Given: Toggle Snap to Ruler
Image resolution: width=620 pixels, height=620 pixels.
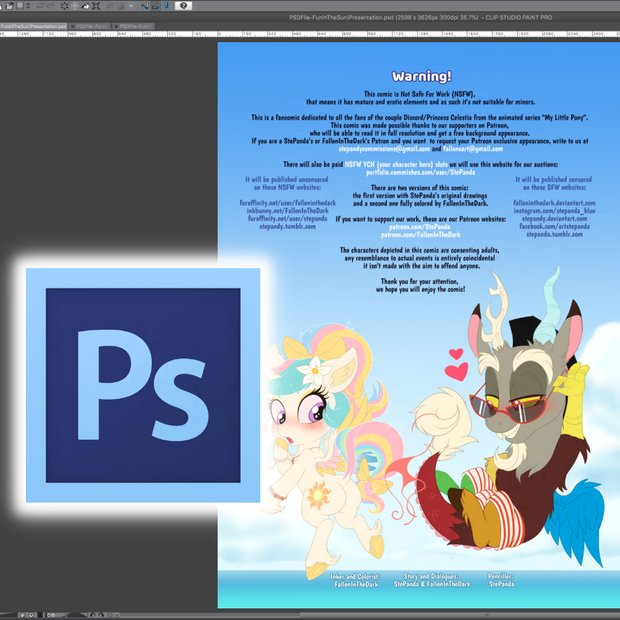Looking at the screenshot, I should (x=145, y=6).
